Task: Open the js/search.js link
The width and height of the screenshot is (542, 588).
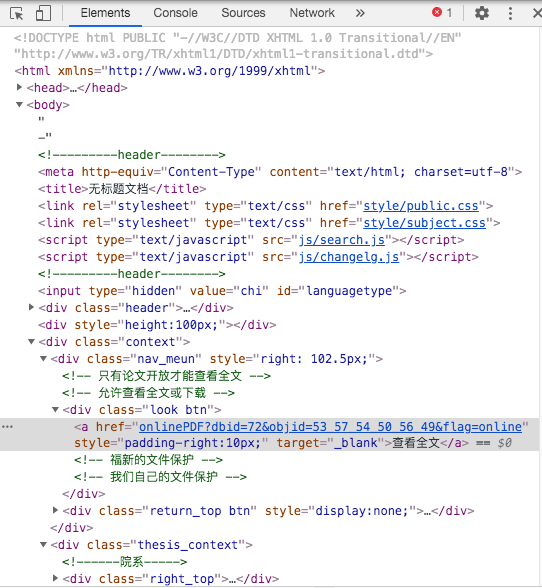Action: coord(341,240)
